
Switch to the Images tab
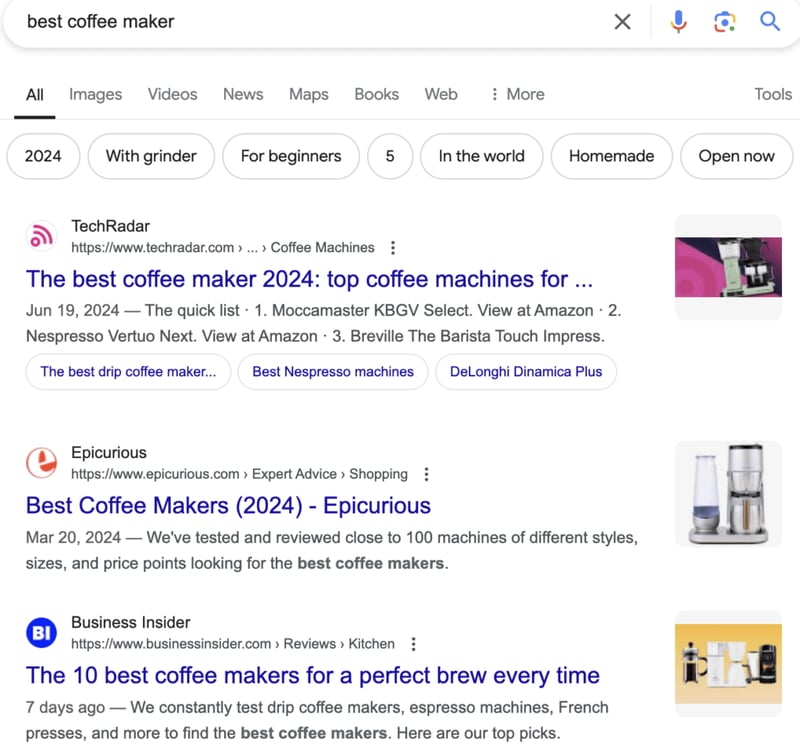point(95,94)
